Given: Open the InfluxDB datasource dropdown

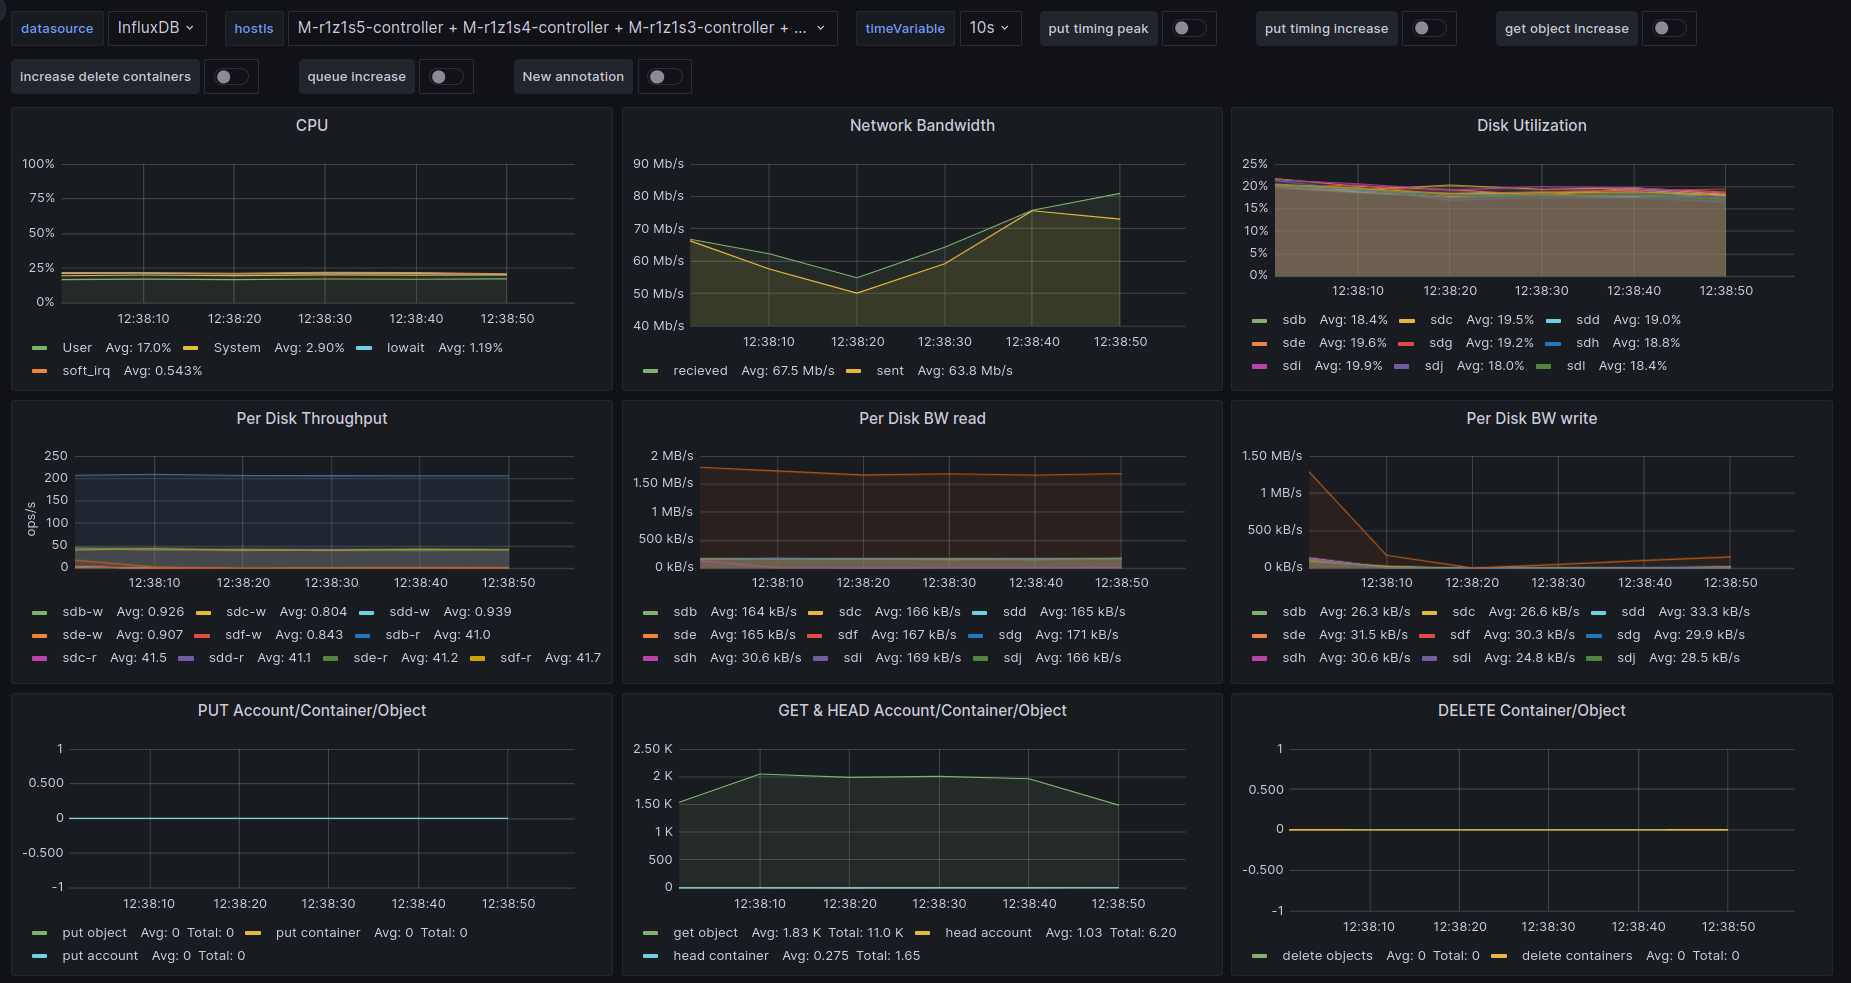Looking at the screenshot, I should coord(156,28).
